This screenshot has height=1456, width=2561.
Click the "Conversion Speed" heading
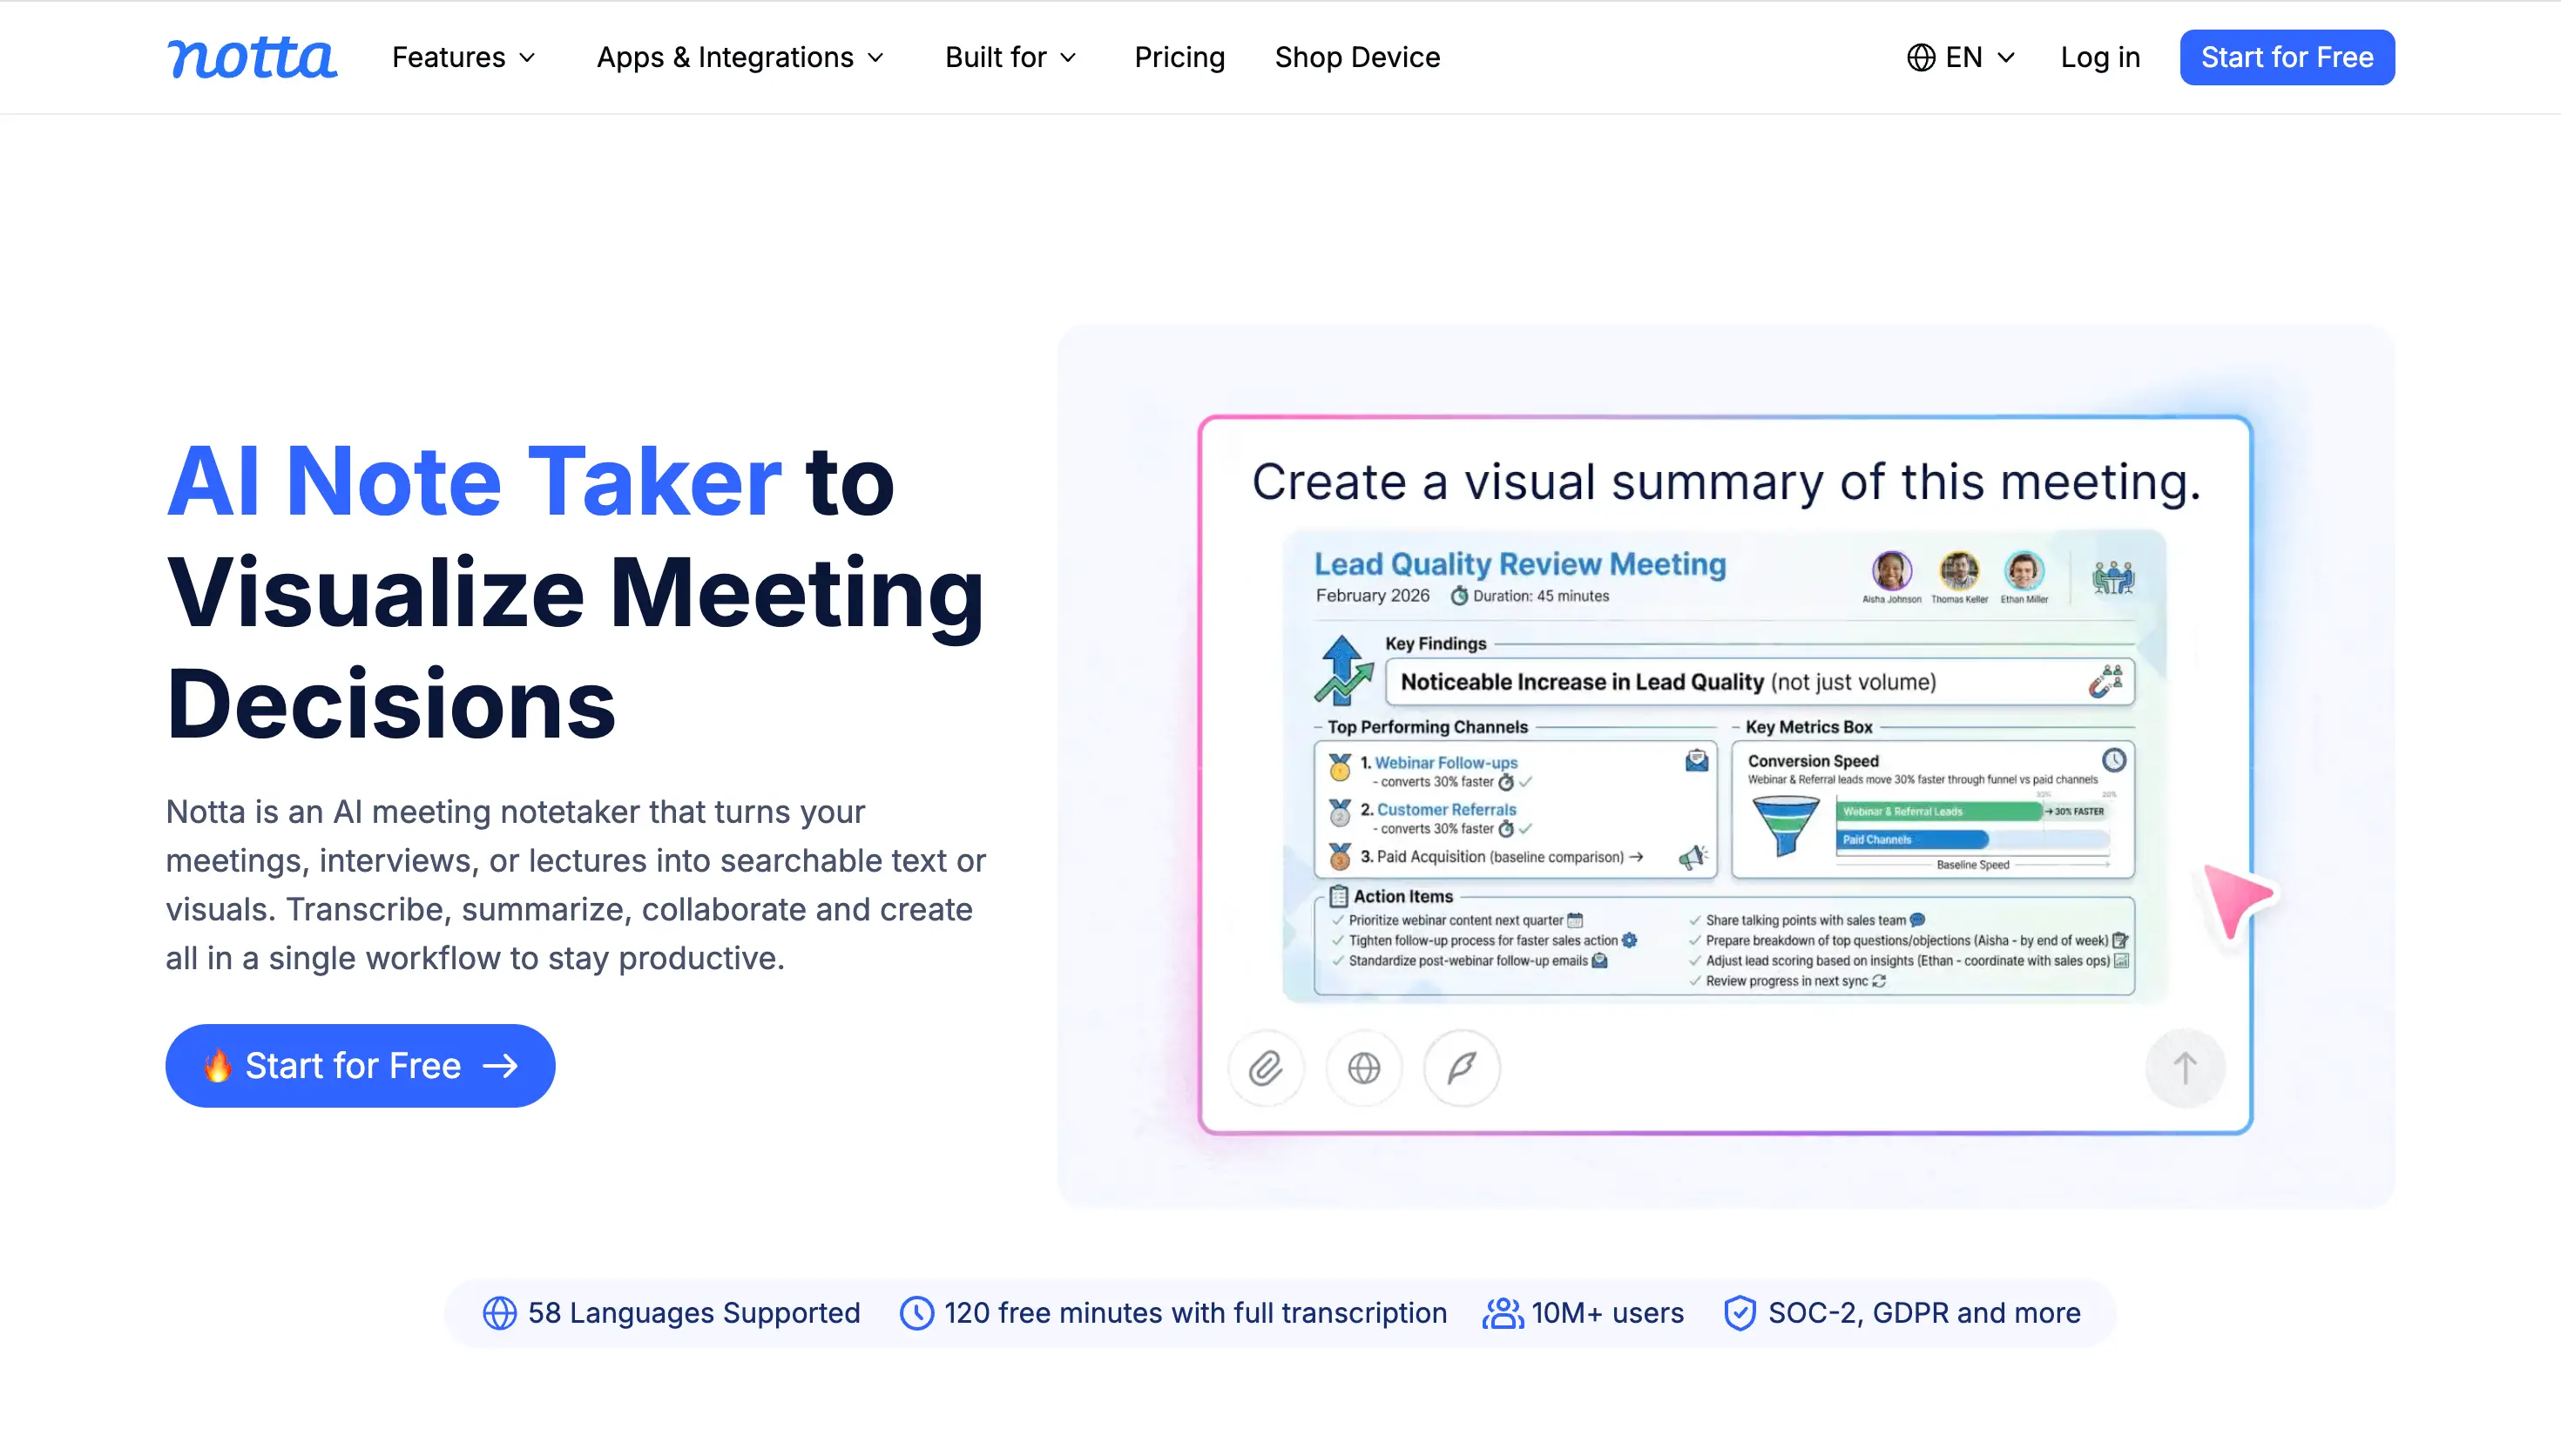coord(1813,761)
